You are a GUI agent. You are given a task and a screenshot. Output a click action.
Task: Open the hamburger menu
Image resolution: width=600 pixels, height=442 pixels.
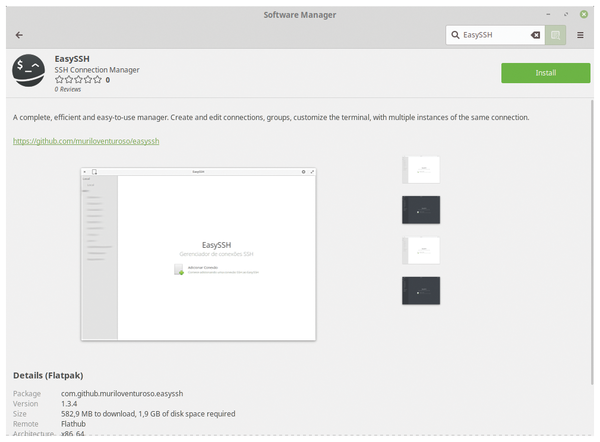coord(580,35)
